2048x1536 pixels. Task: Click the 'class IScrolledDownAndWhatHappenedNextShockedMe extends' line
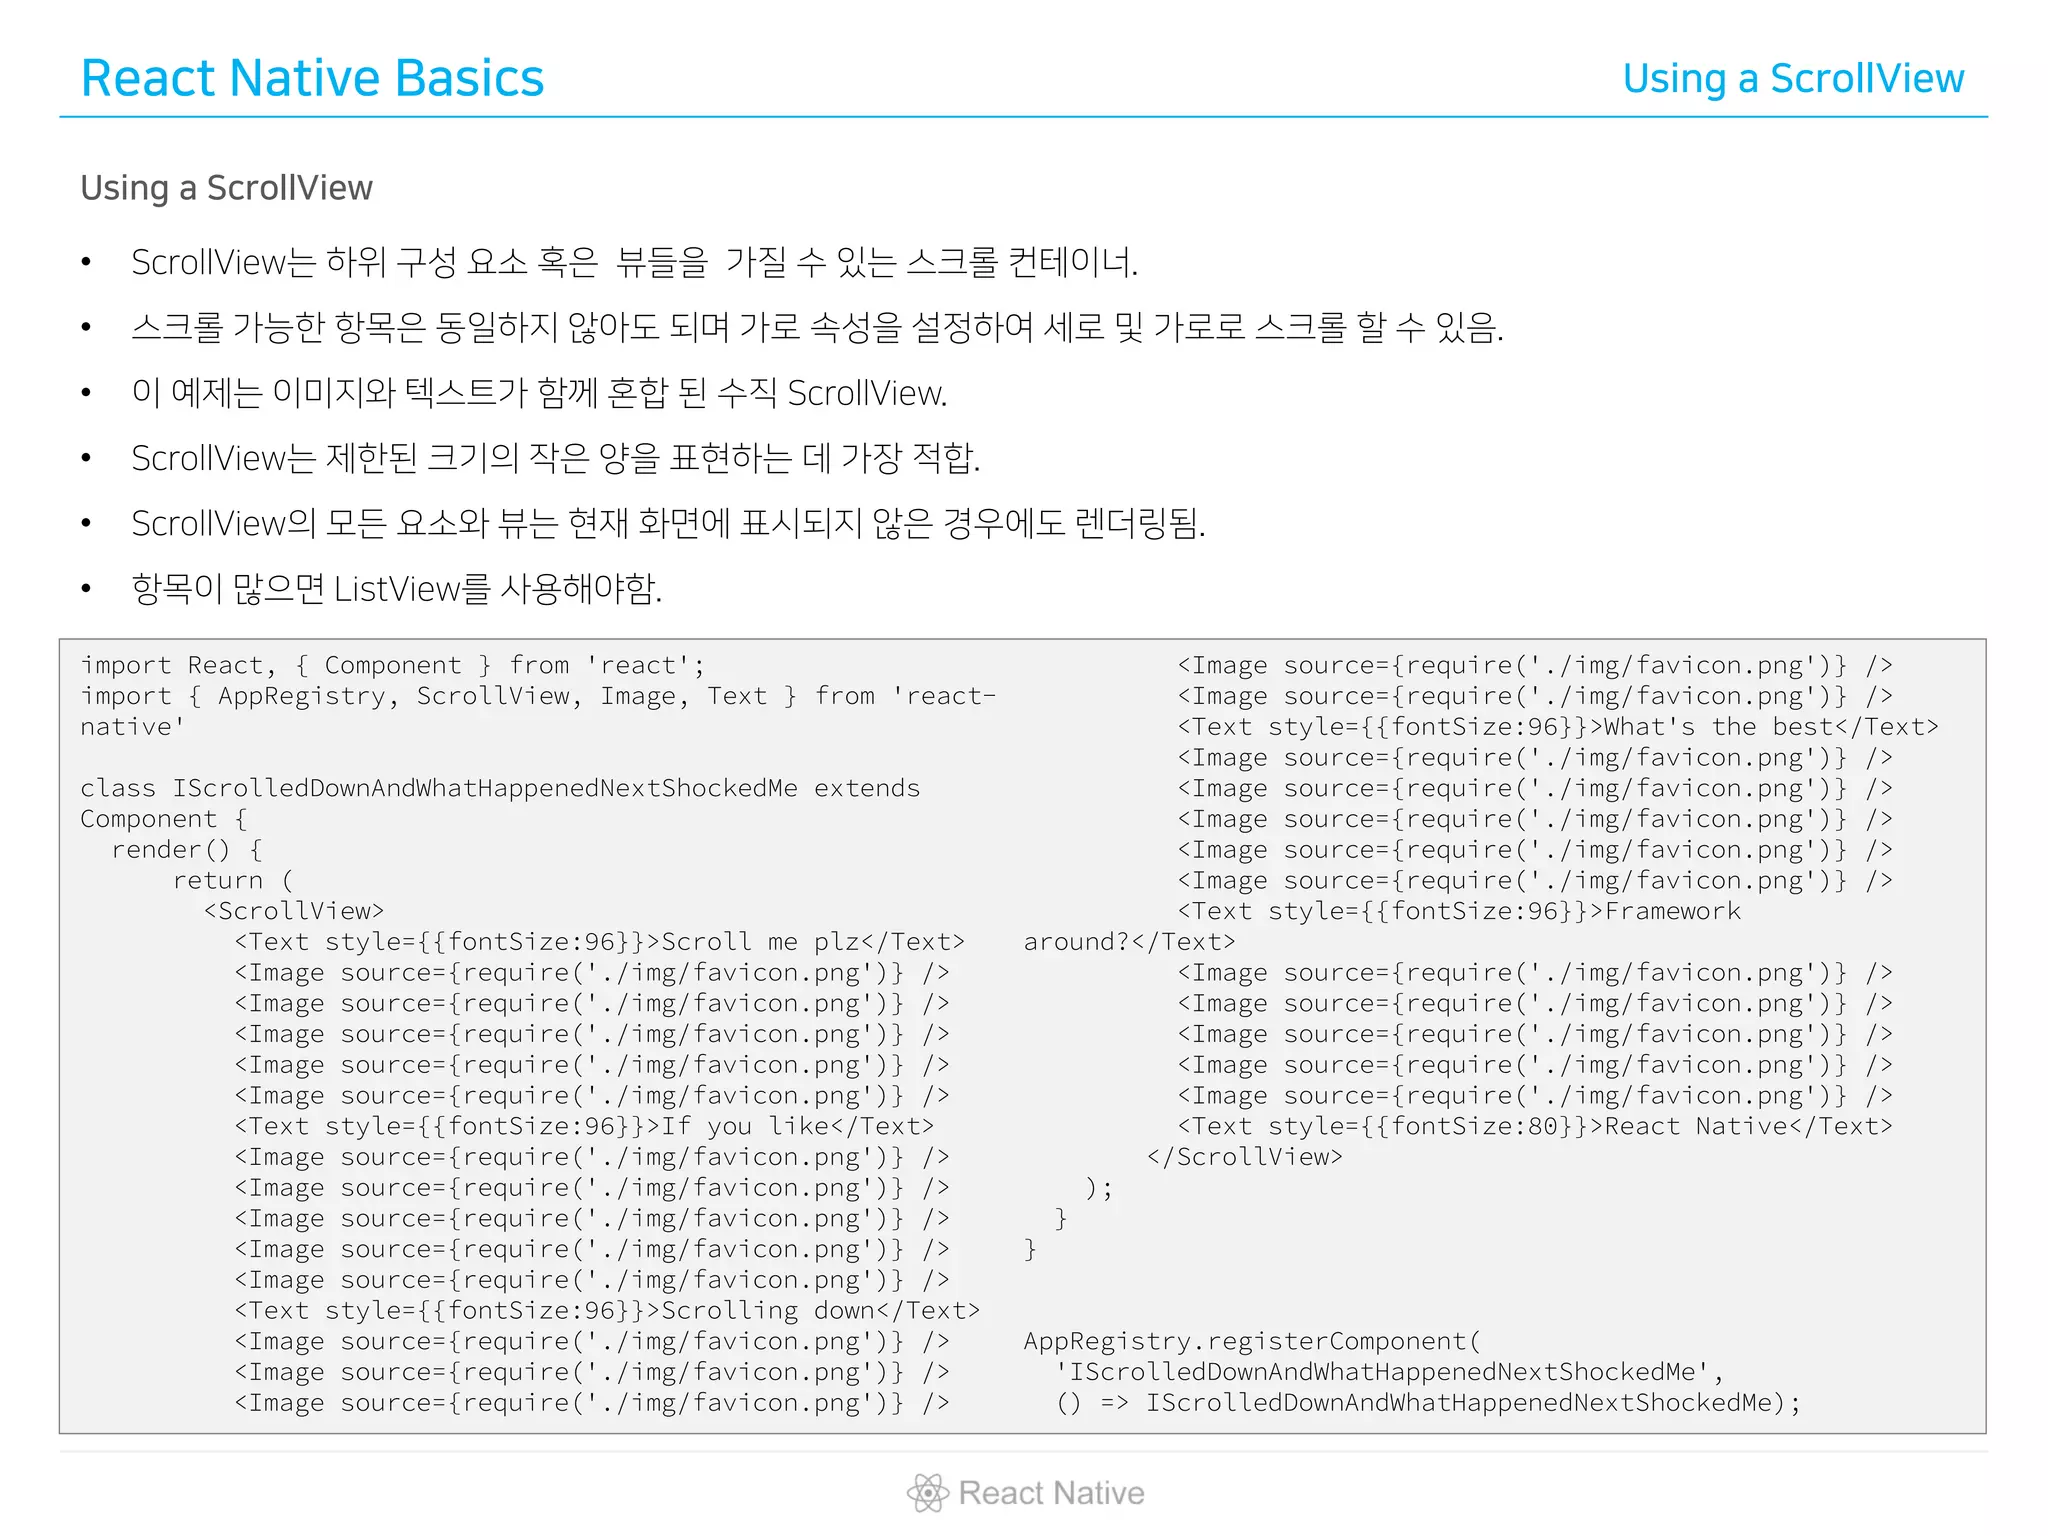tap(500, 788)
